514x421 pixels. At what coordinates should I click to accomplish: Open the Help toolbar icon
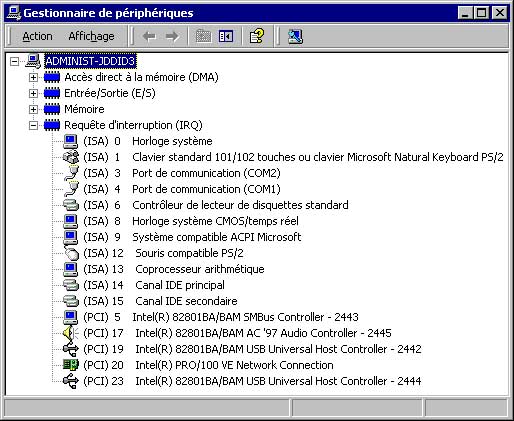click(x=256, y=36)
